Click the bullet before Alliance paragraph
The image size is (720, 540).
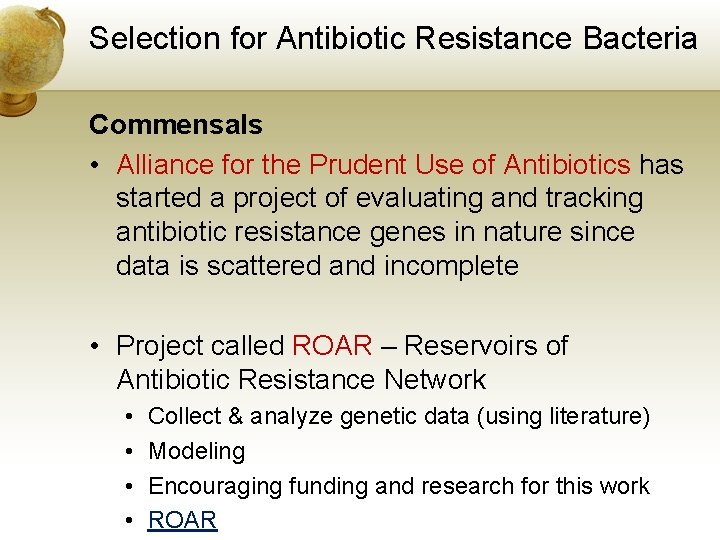pyautogui.click(x=95, y=164)
